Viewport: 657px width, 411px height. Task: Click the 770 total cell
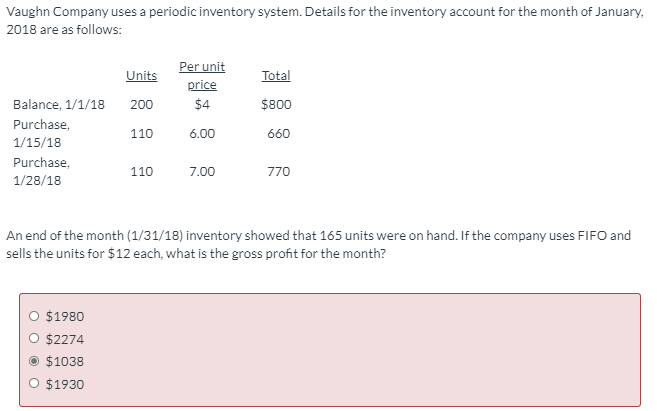point(279,172)
